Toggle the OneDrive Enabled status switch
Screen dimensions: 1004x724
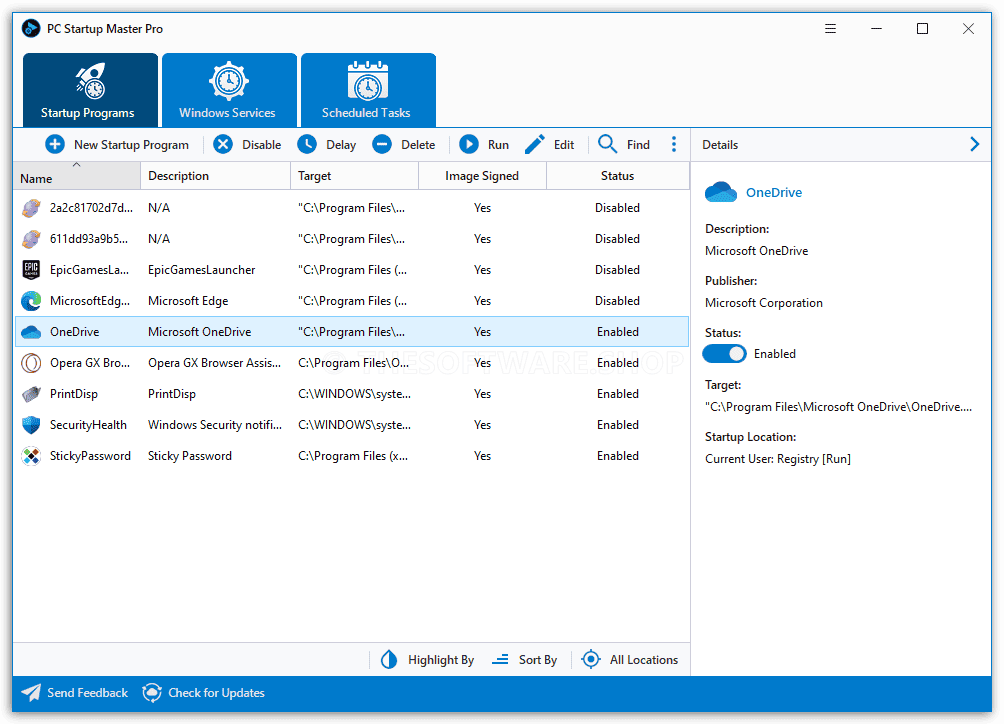(724, 354)
